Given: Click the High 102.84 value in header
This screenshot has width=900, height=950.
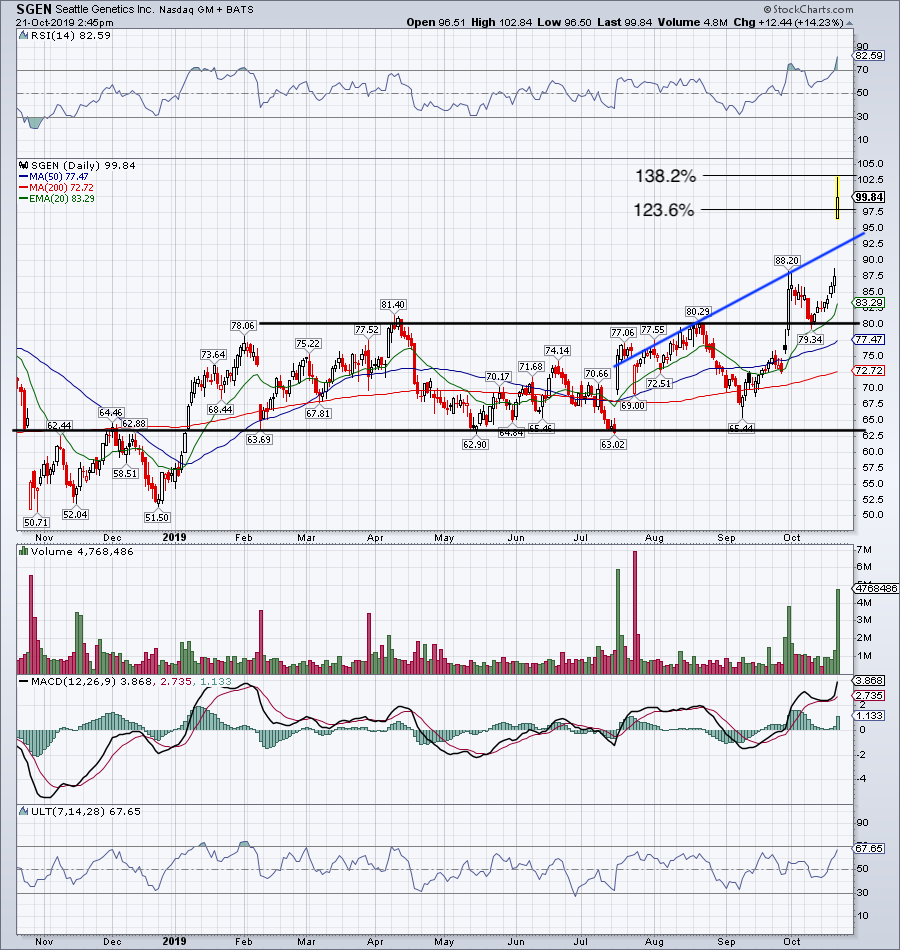Looking at the screenshot, I should [x=501, y=22].
